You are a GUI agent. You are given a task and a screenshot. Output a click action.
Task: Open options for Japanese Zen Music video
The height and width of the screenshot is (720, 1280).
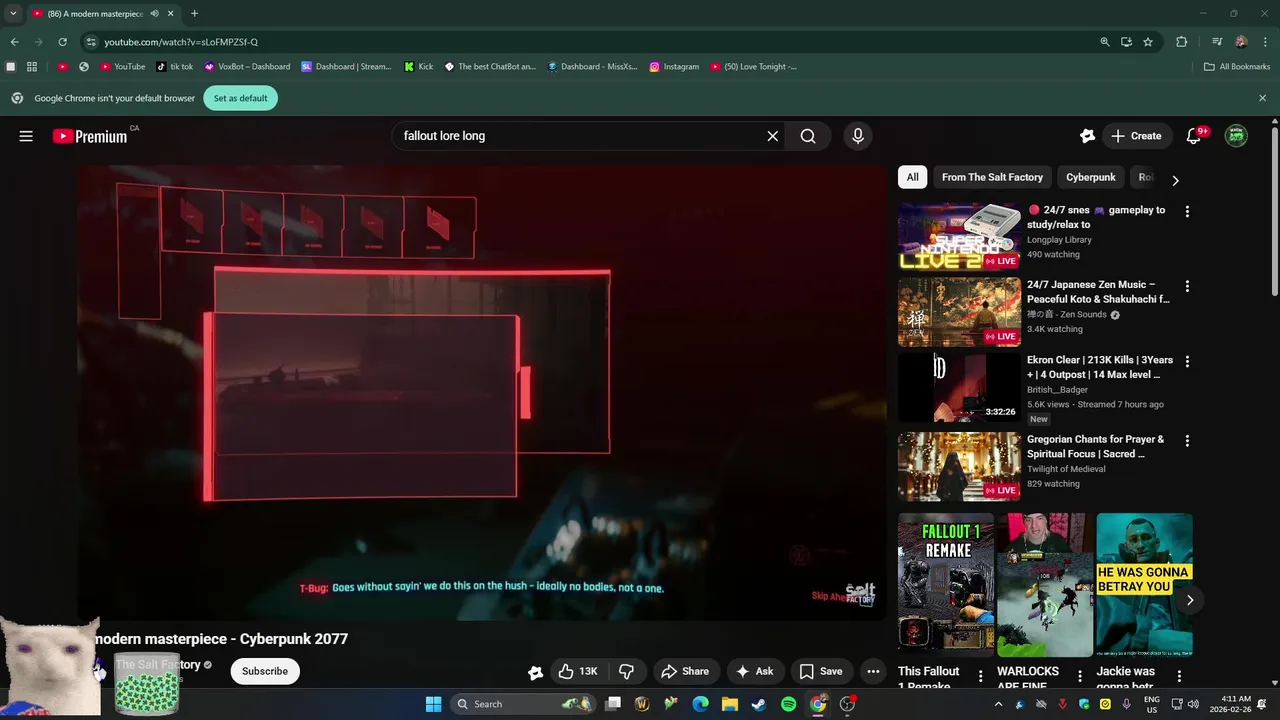point(1187,286)
